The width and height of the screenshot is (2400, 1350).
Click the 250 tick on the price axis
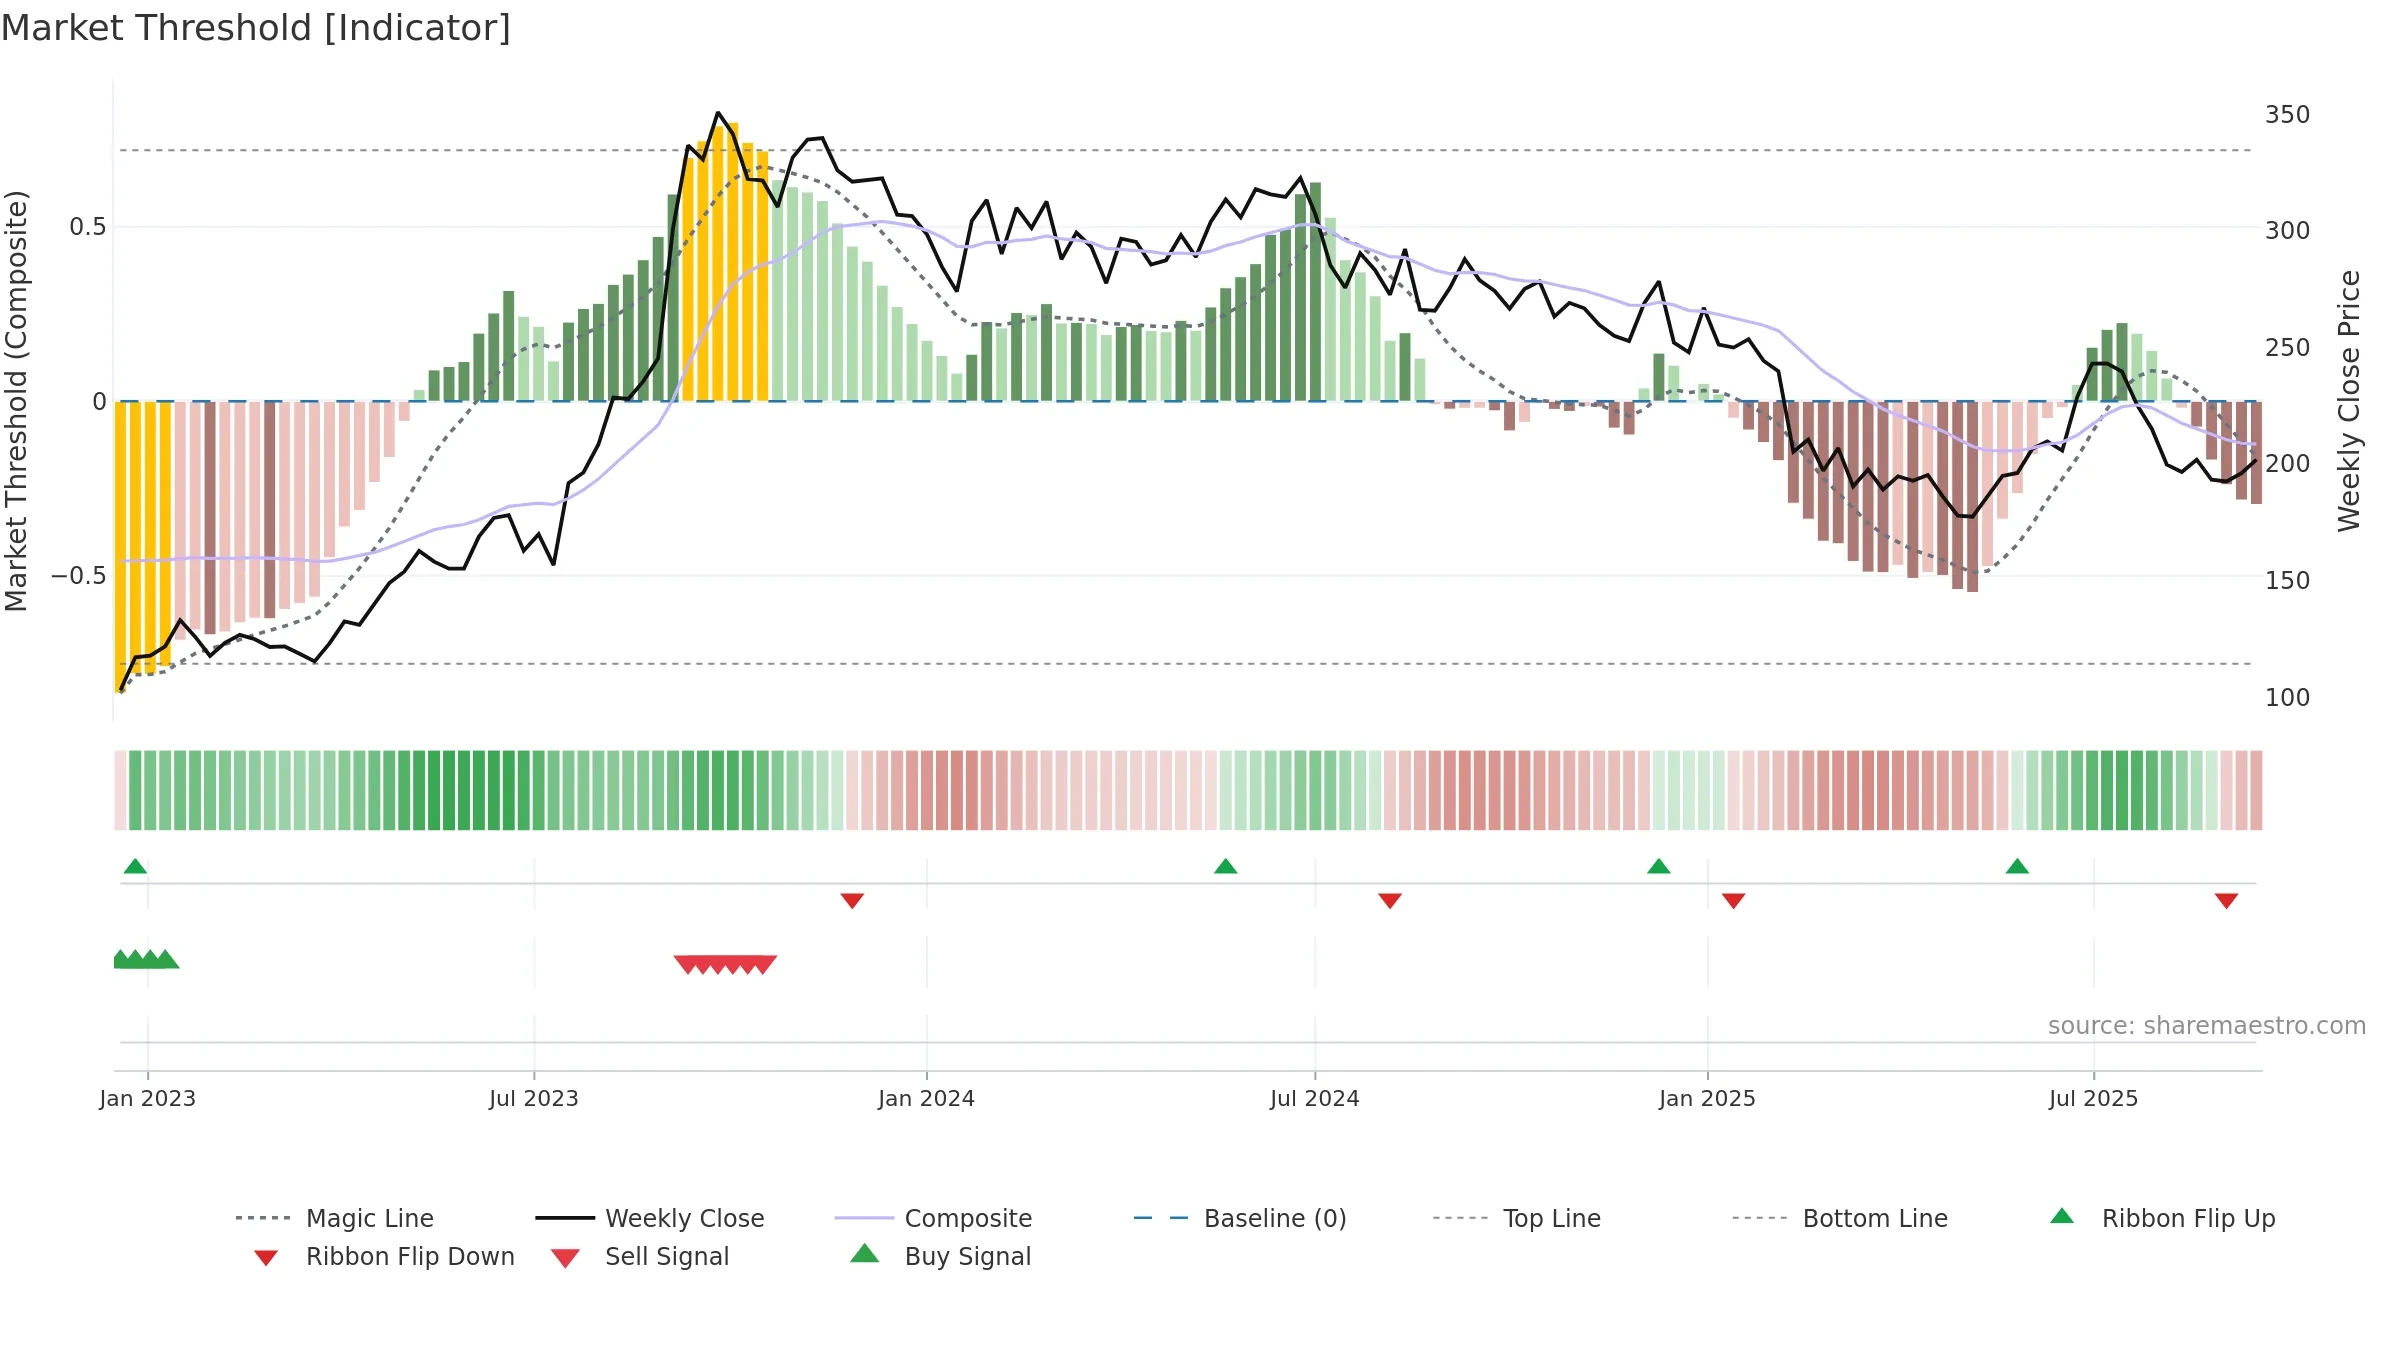2288,348
